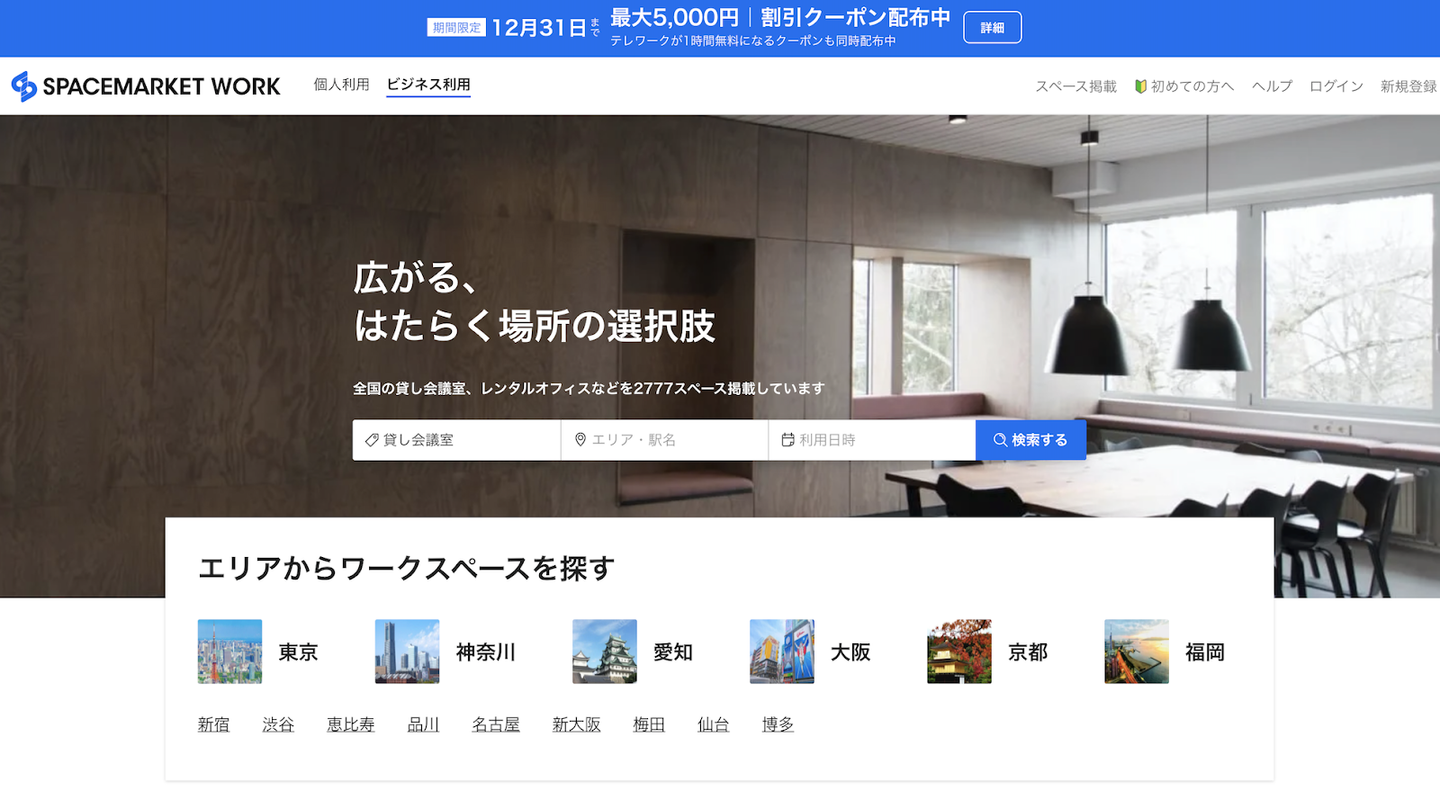Open the スペース掲載 link
The image size is (1440, 809).
[1076, 86]
